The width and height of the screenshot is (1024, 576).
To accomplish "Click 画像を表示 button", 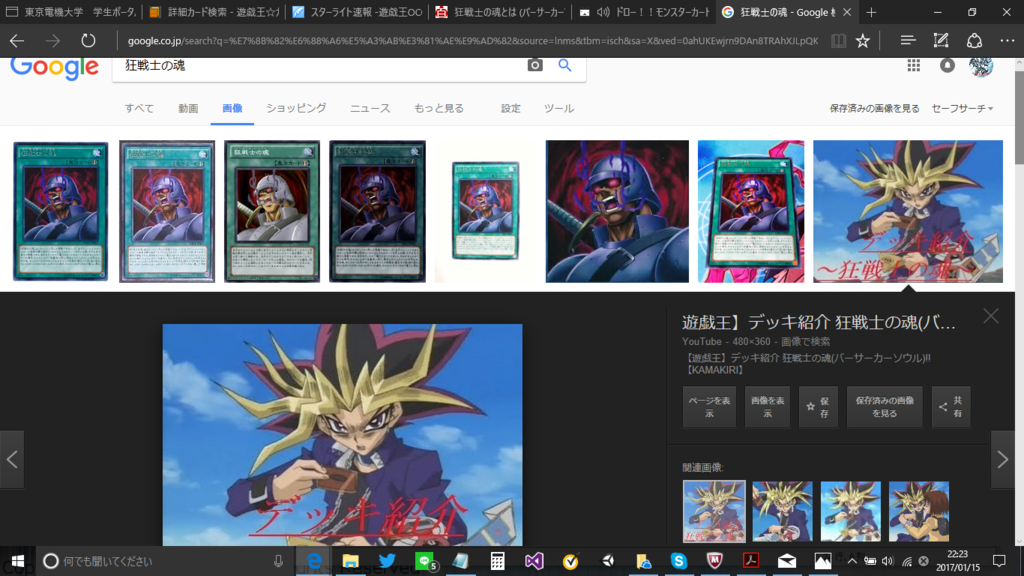I will 767,406.
